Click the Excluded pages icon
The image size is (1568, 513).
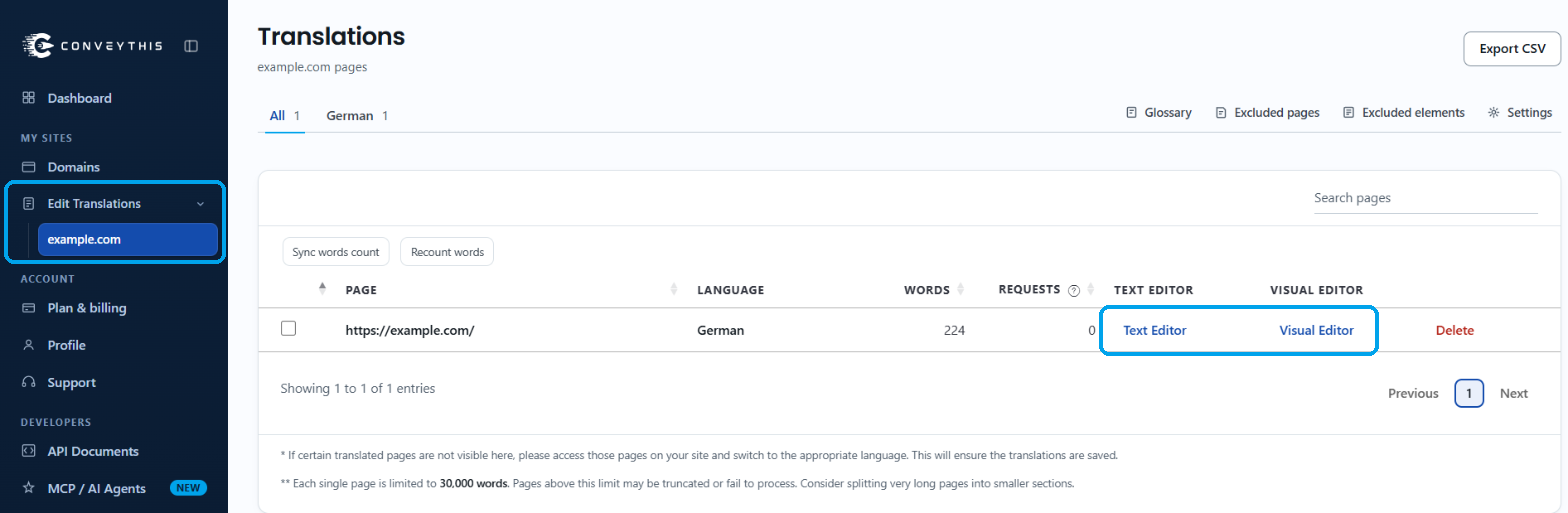(1221, 113)
